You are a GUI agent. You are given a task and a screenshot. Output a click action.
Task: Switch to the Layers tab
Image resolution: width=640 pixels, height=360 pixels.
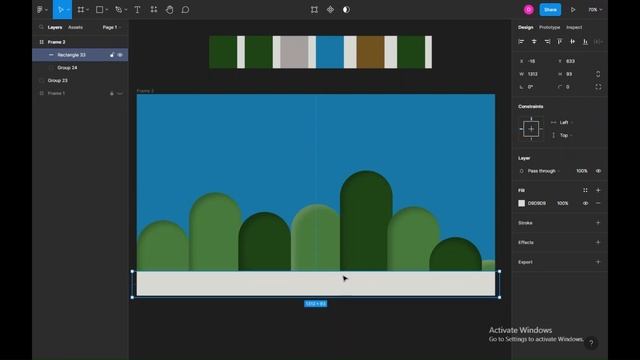(x=55, y=27)
